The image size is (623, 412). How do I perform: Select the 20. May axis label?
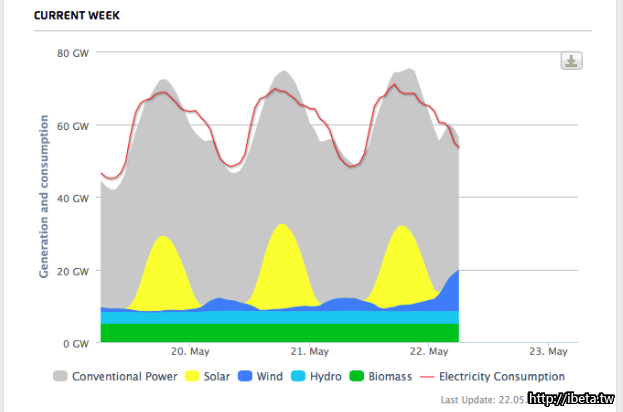[190, 352]
